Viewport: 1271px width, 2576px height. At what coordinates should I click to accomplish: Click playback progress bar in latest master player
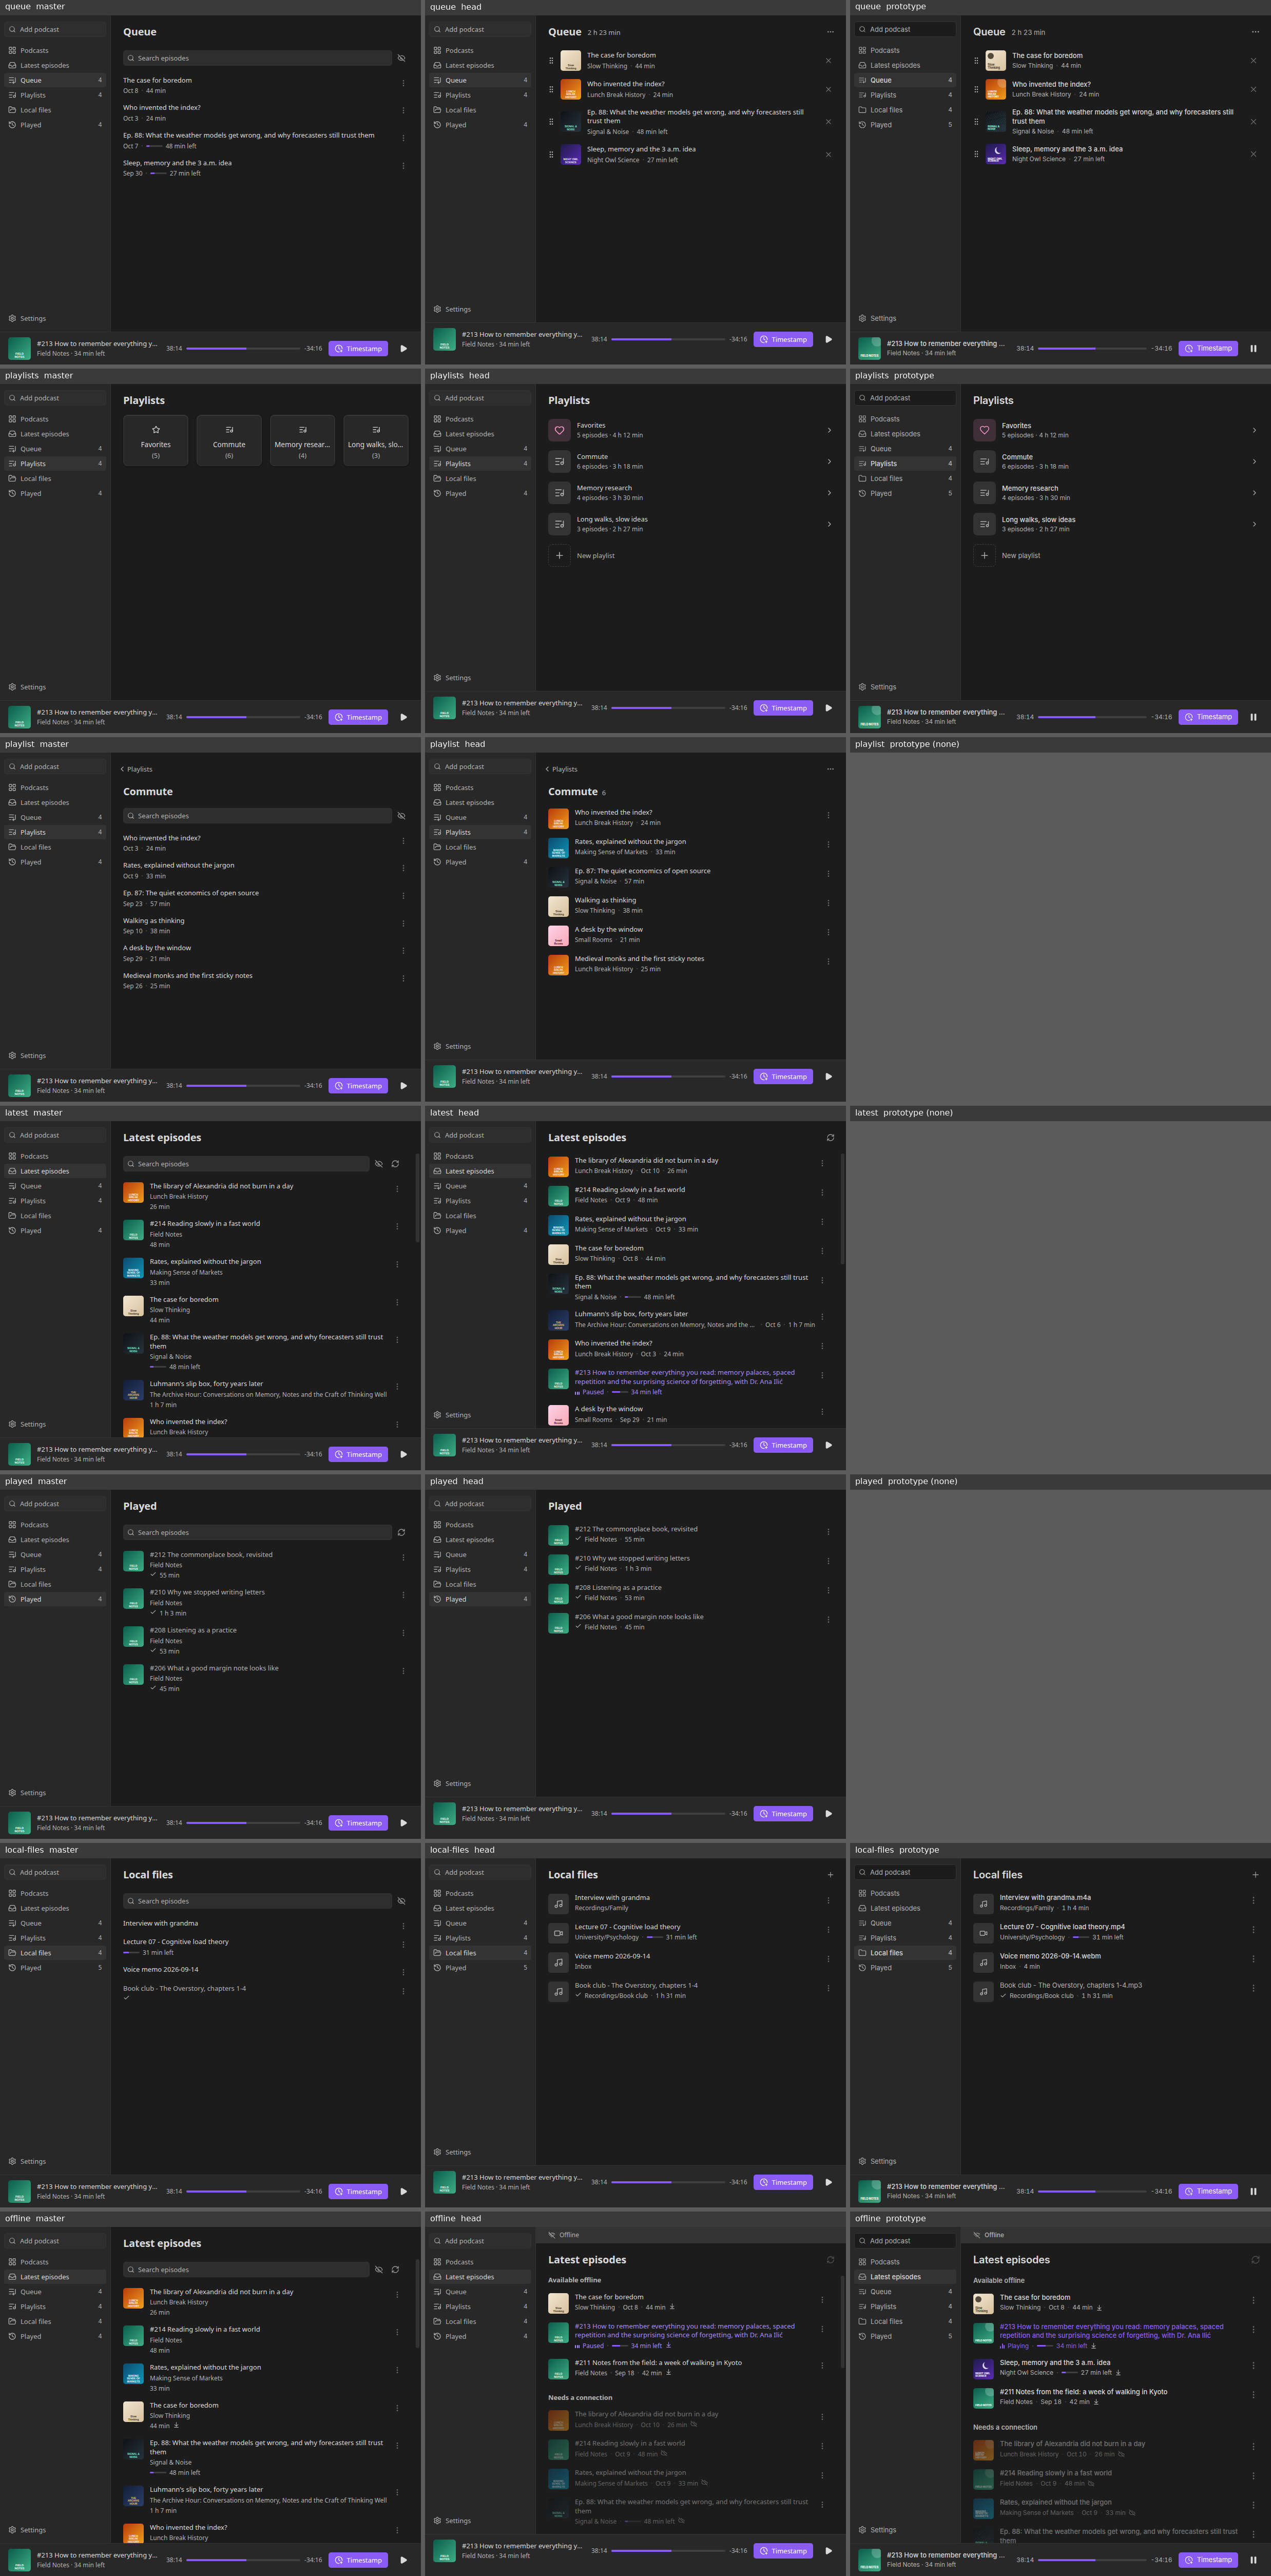tap(243, 1454)
